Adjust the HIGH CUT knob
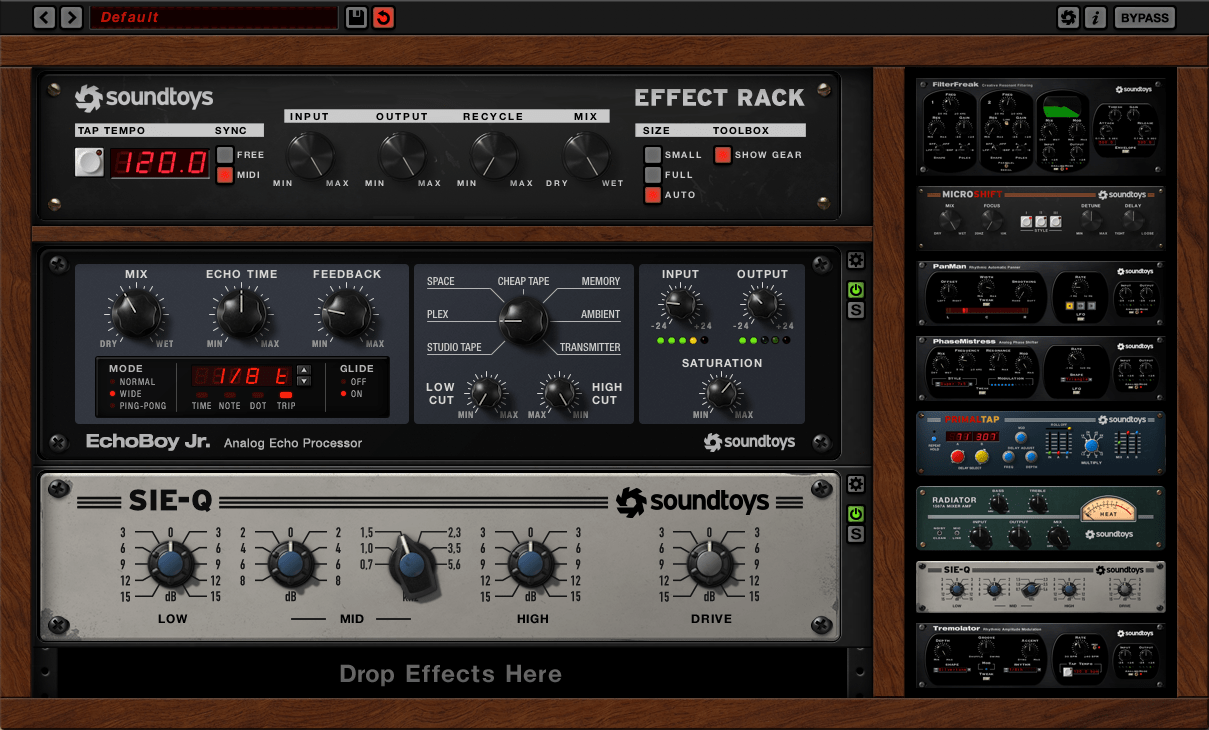The image size is (1209, 730). pos(559,392)
